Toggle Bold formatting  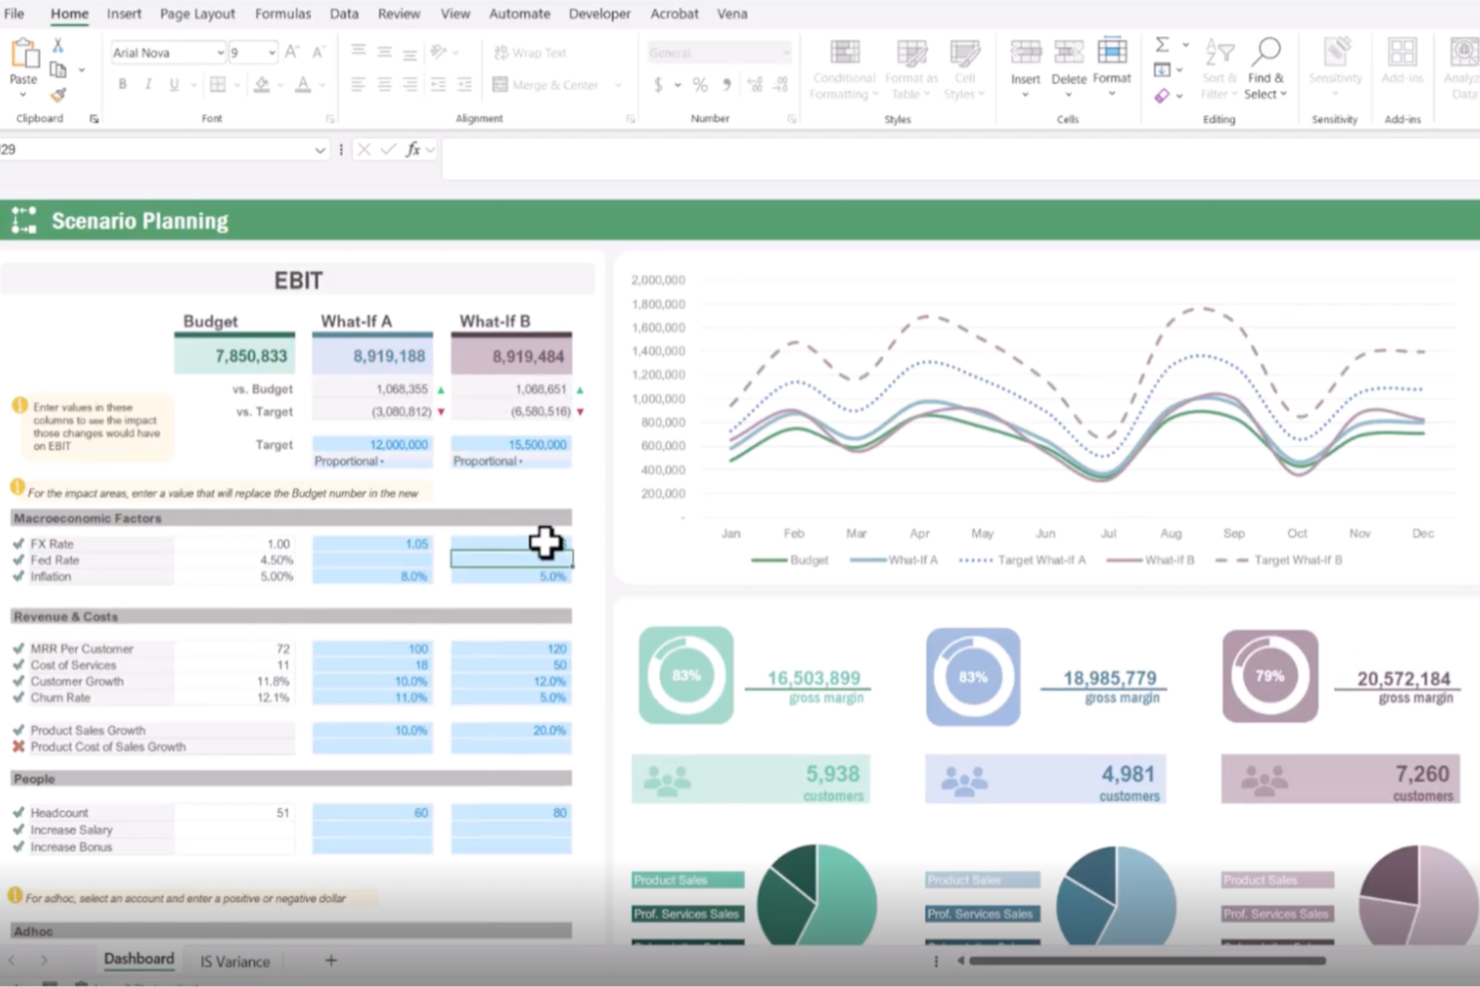pyautogui.click(x=122, y=84)
